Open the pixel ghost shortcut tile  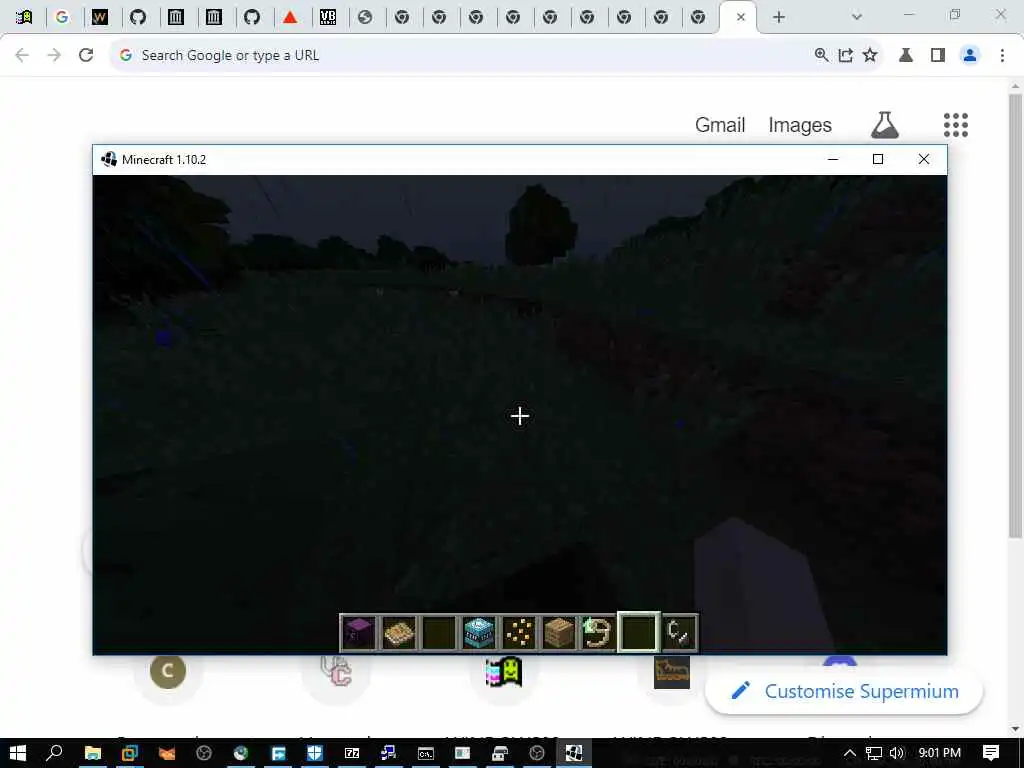coord(504,671)
